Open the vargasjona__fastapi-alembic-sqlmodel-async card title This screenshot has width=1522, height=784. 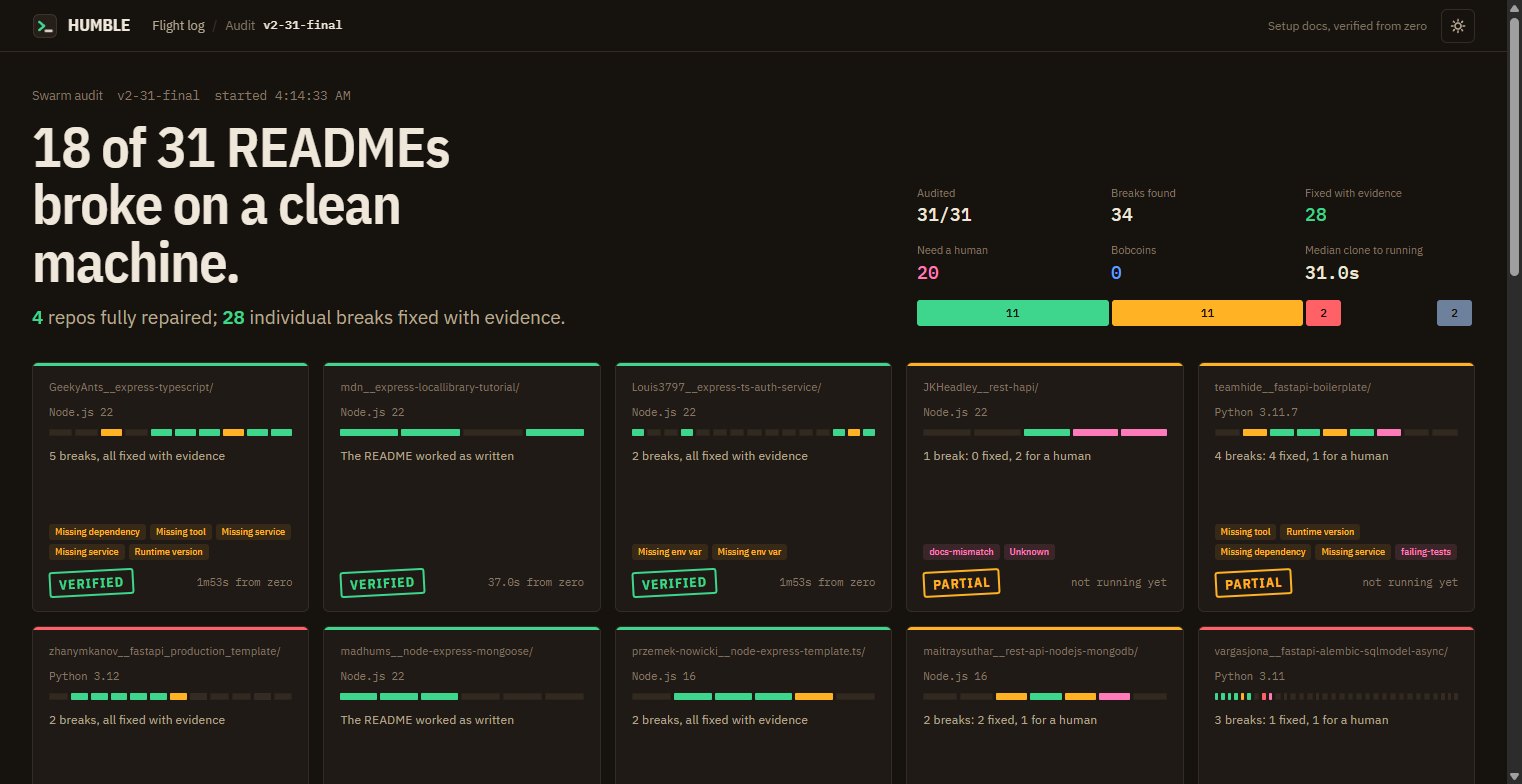1331,651
